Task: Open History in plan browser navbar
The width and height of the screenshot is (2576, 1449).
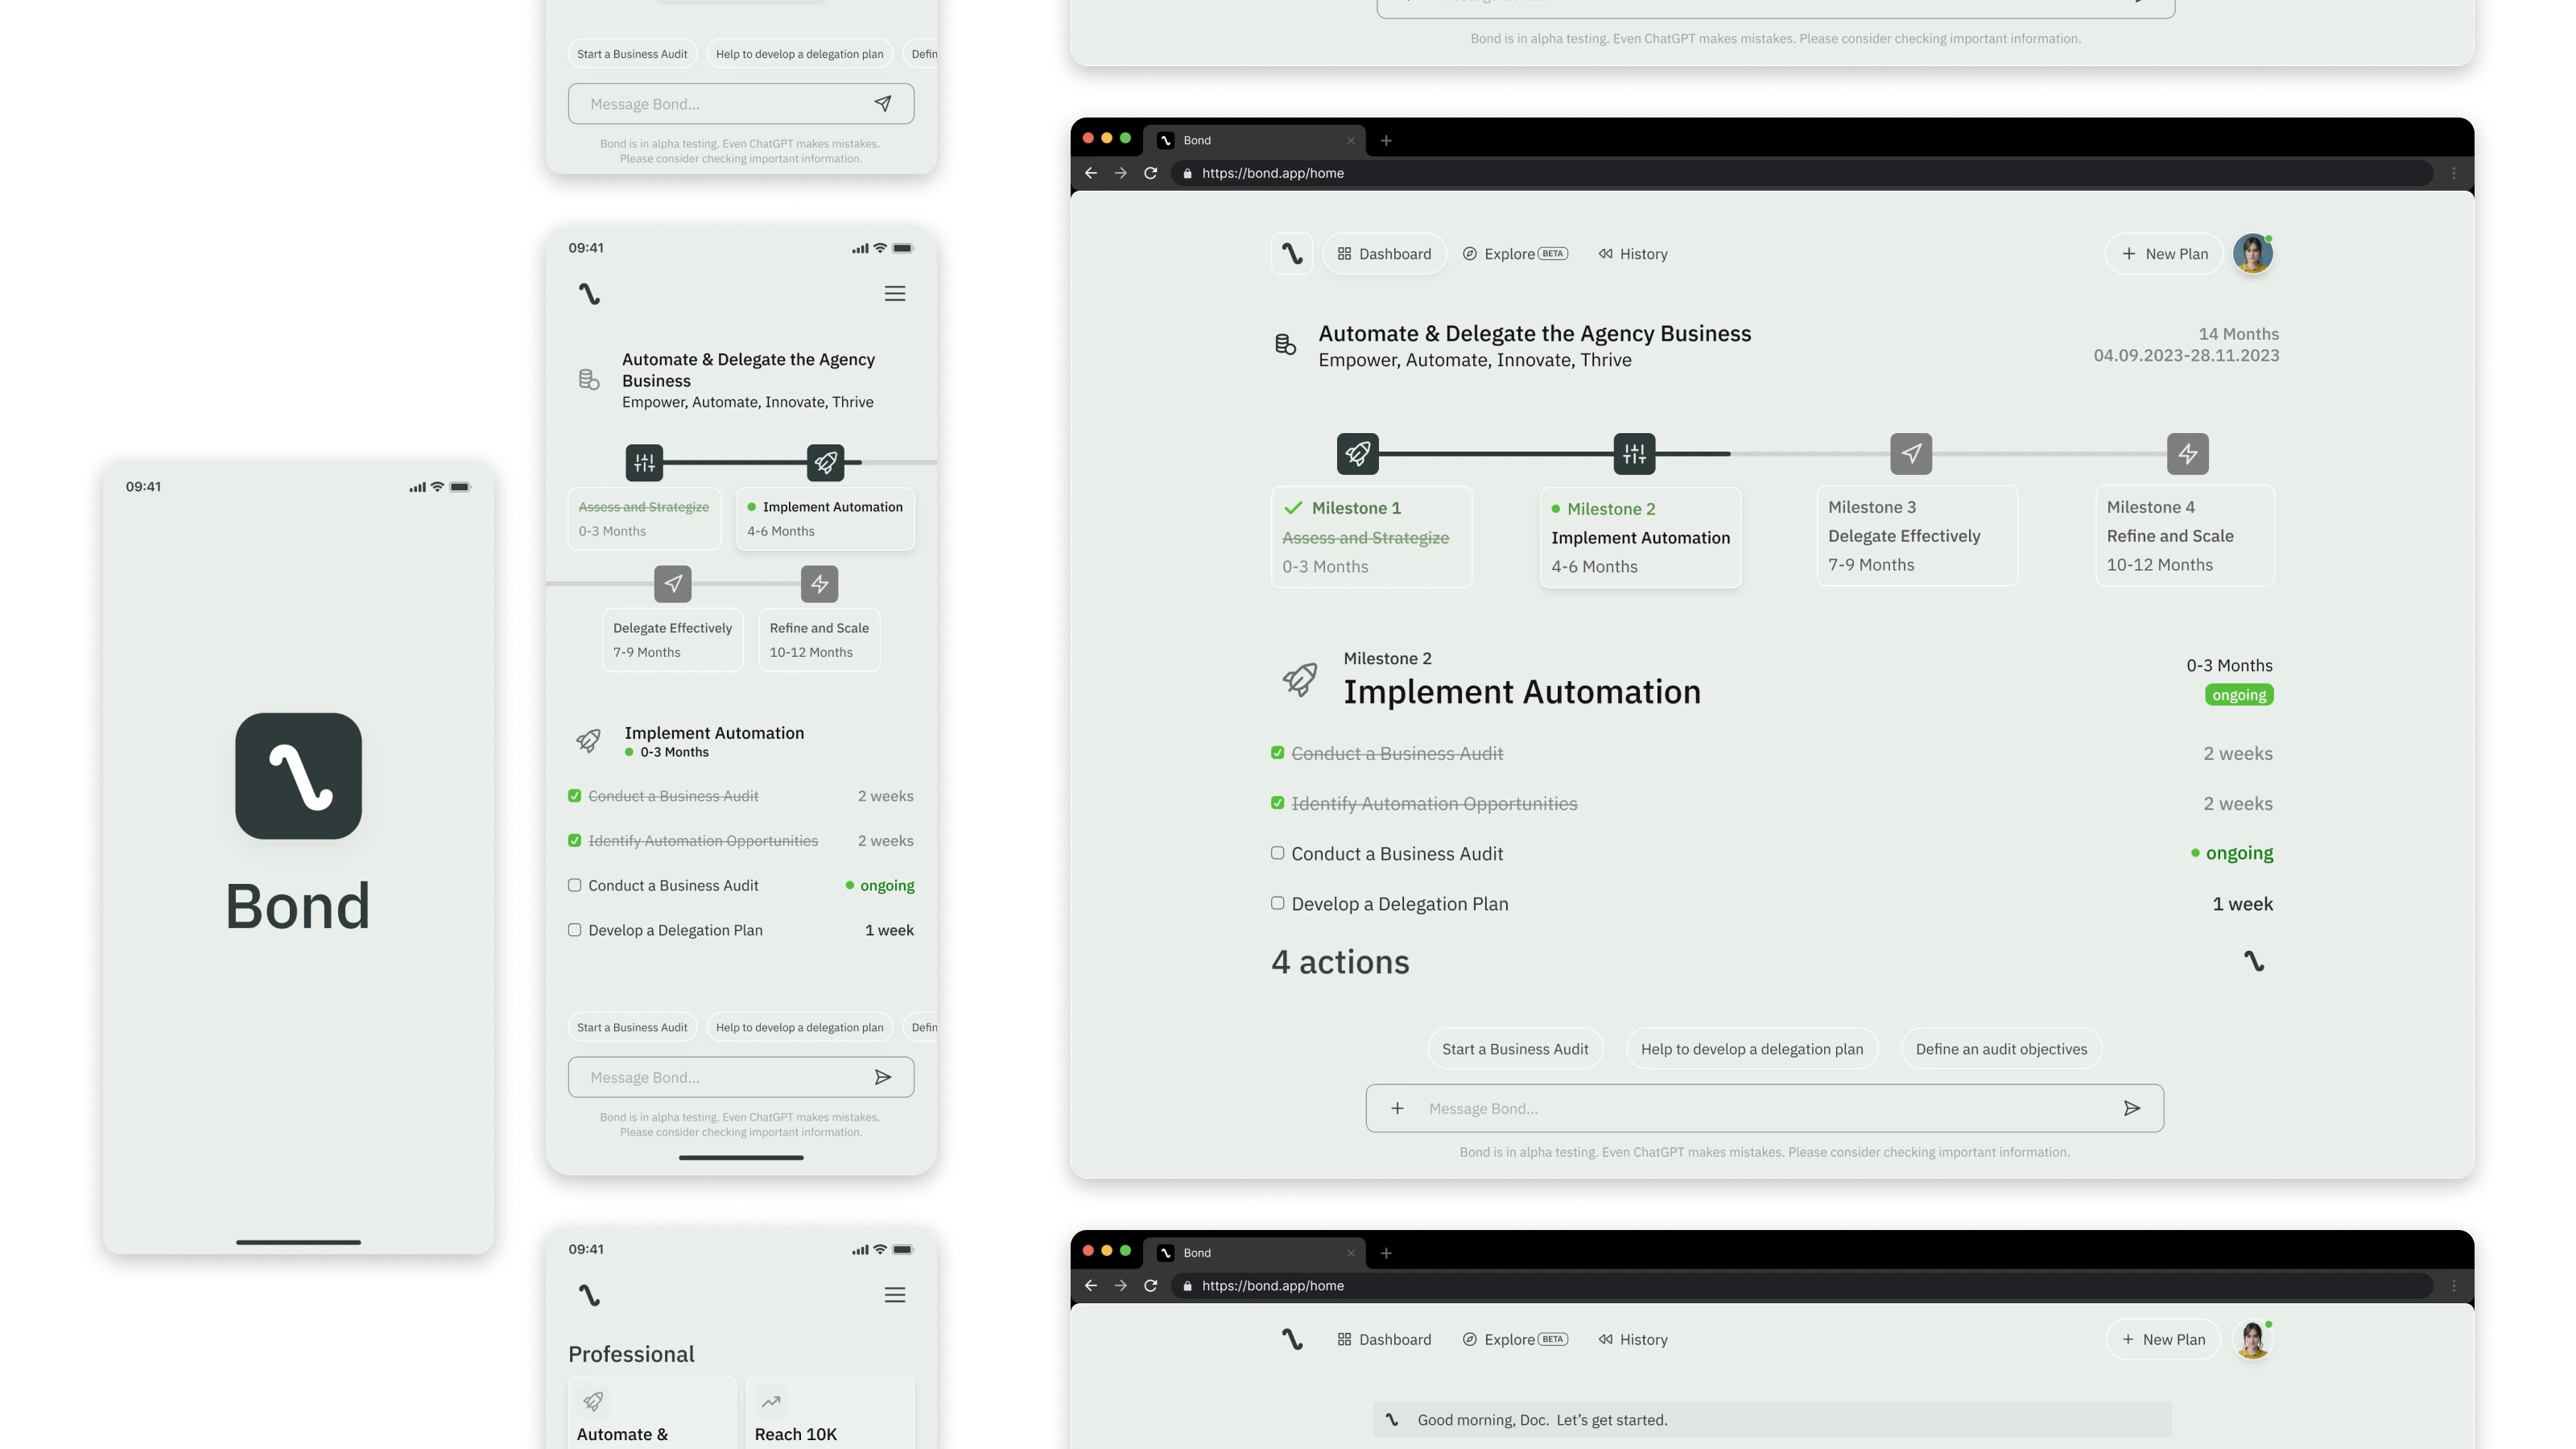Action: coord(1633,254)
